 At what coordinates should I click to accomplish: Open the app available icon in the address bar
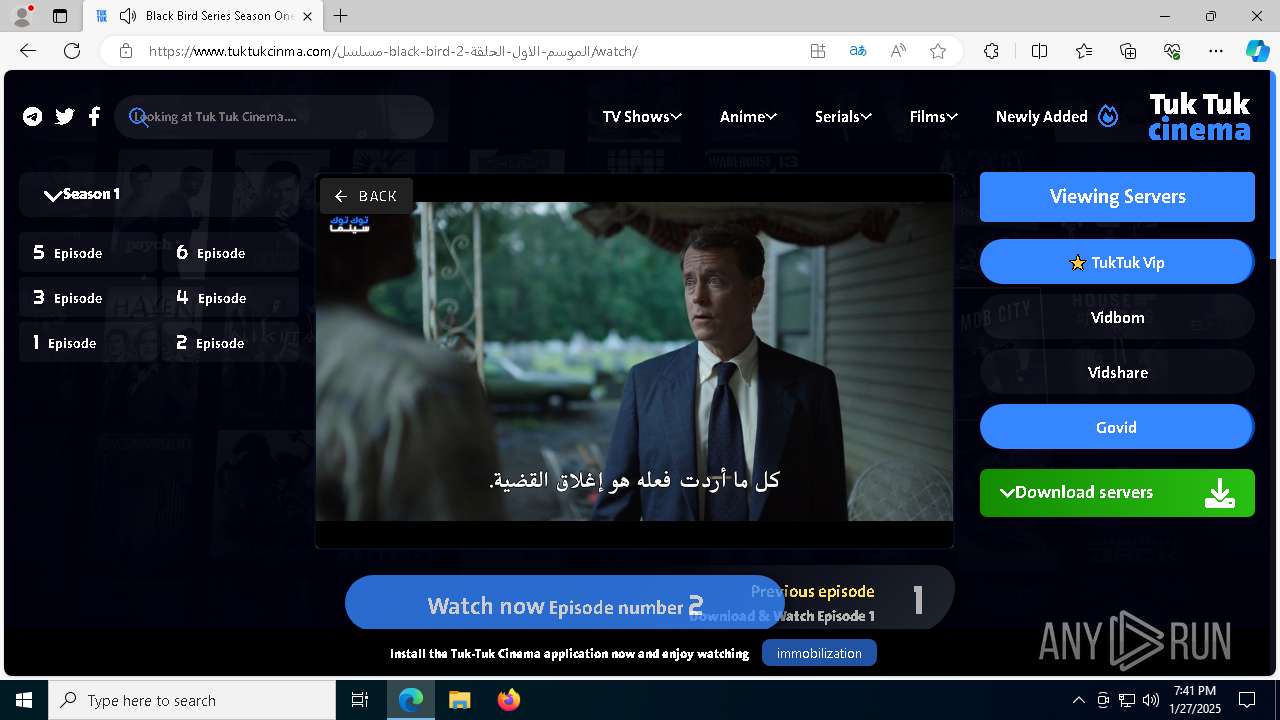(818, 51)
